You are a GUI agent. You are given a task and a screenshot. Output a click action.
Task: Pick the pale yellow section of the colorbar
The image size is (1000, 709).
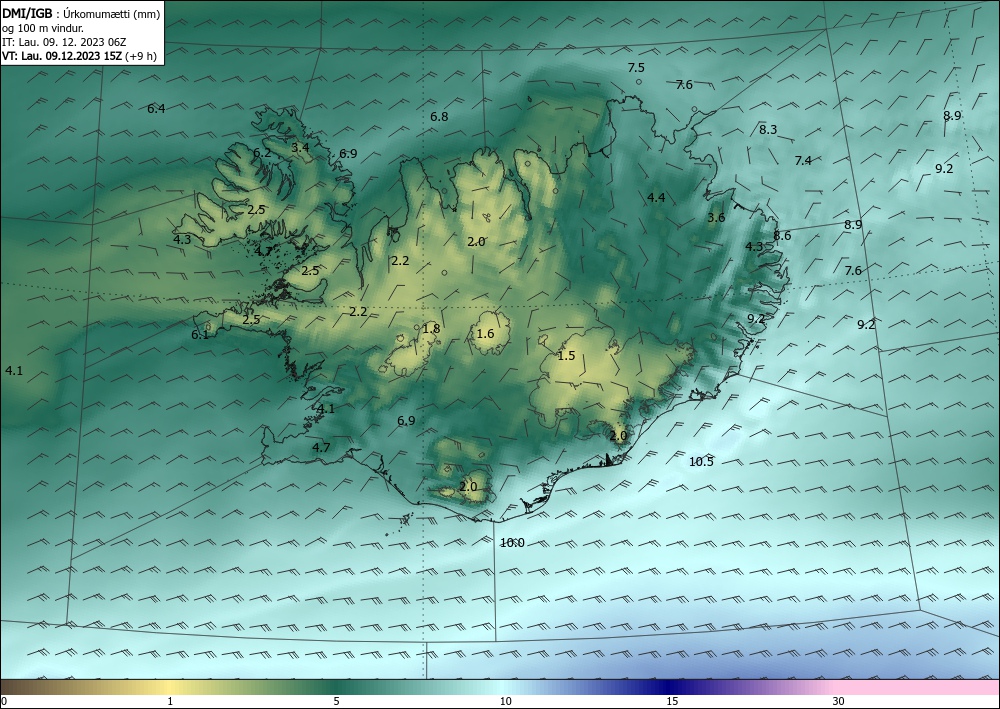170,687
